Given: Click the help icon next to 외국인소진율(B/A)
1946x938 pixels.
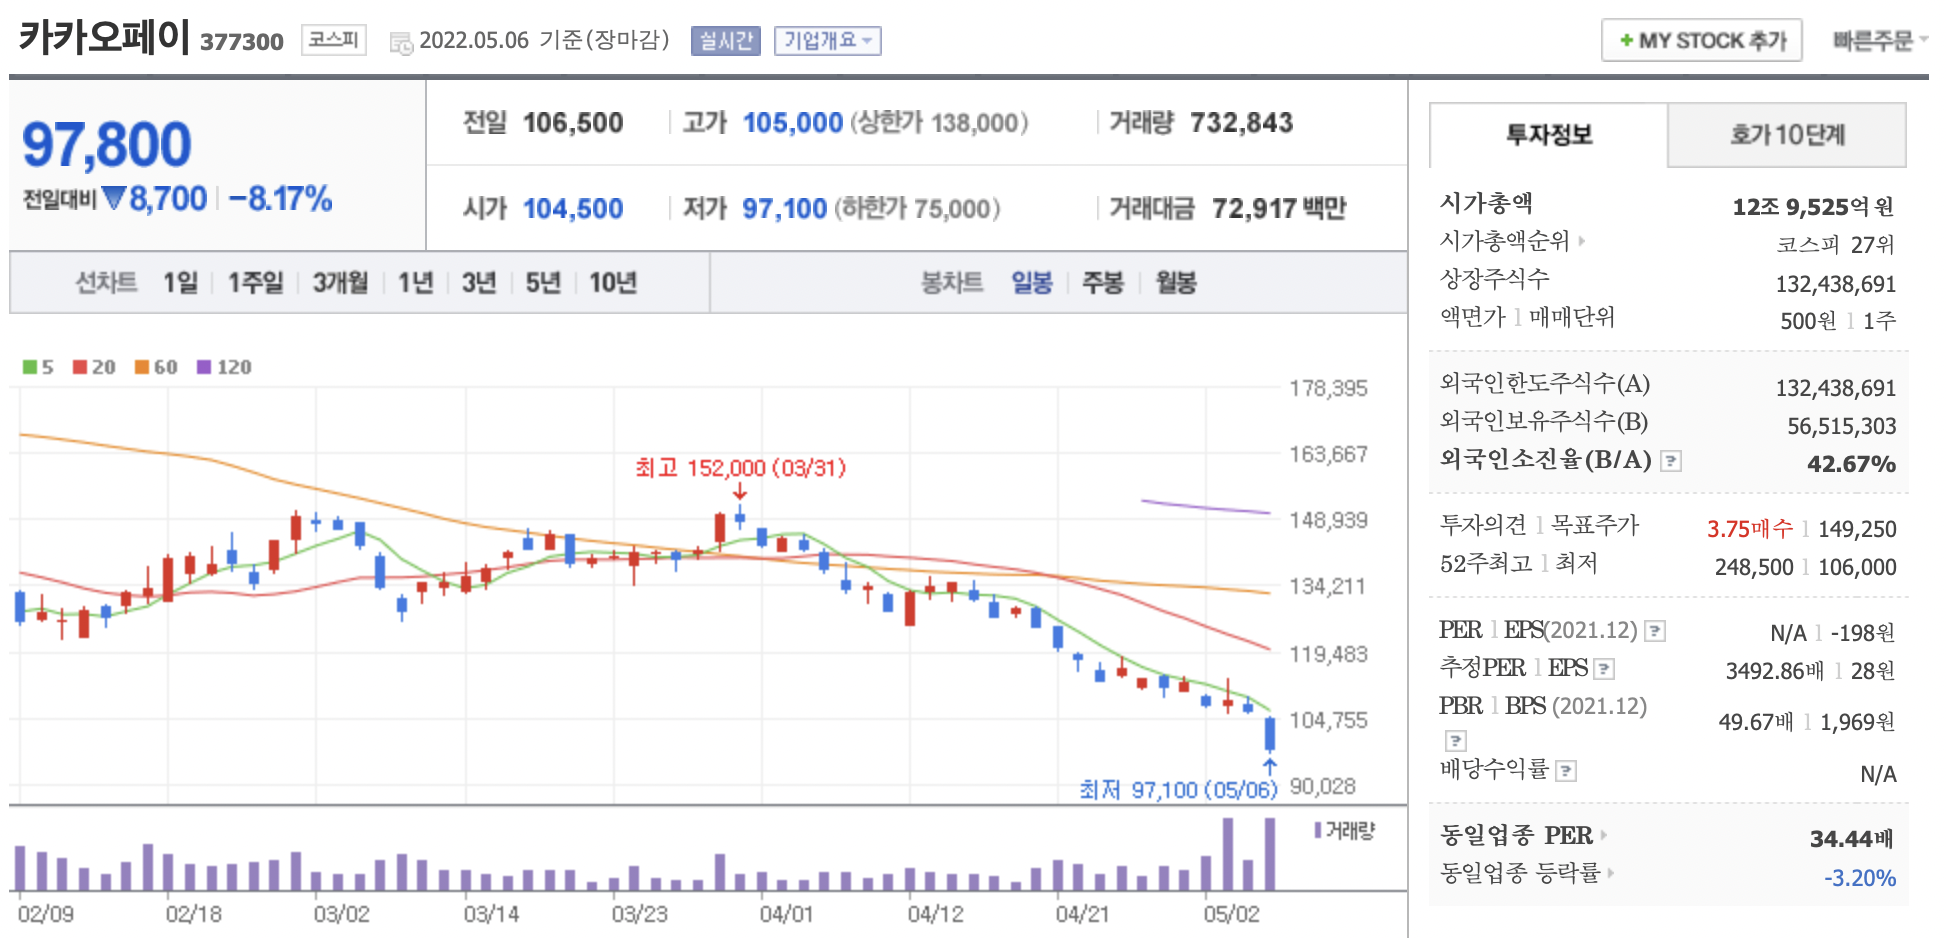Looking at the screenshot, I should point(1671,461).
